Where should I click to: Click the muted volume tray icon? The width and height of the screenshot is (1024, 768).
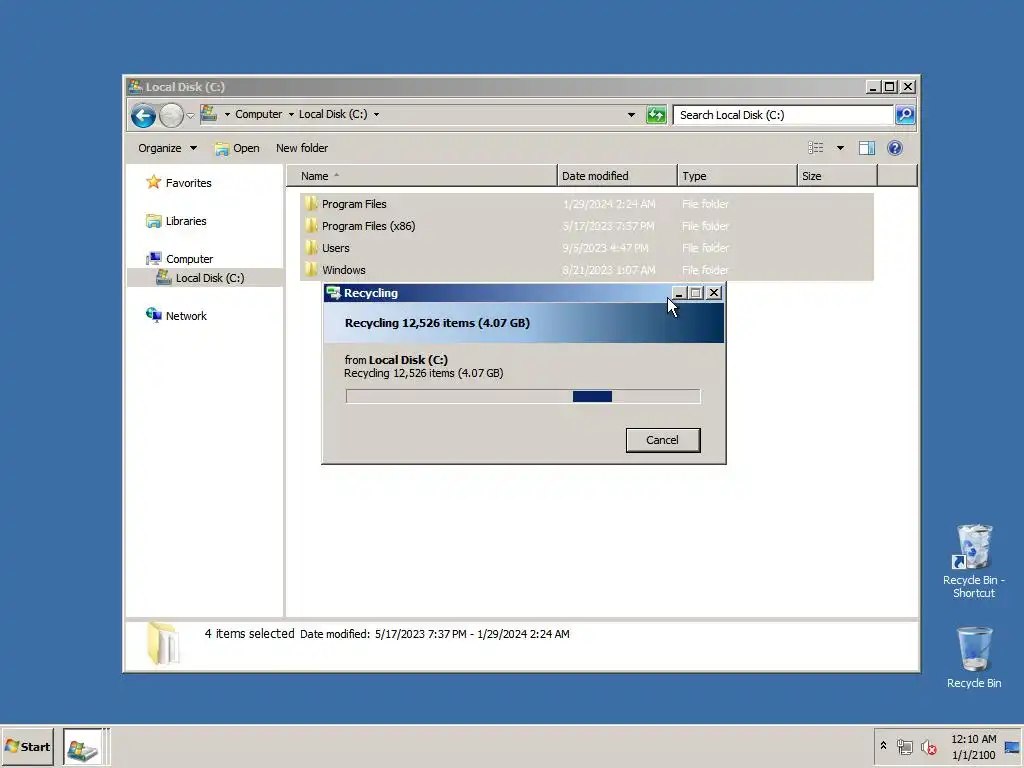click(928, 746)
